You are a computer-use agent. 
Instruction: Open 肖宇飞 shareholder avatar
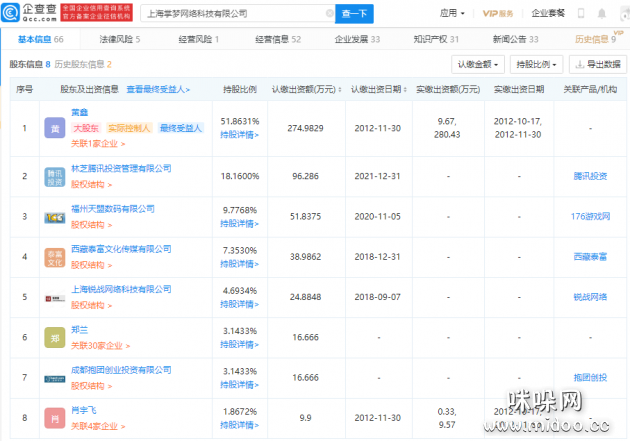pyautogui.click(x=55, y=419)
